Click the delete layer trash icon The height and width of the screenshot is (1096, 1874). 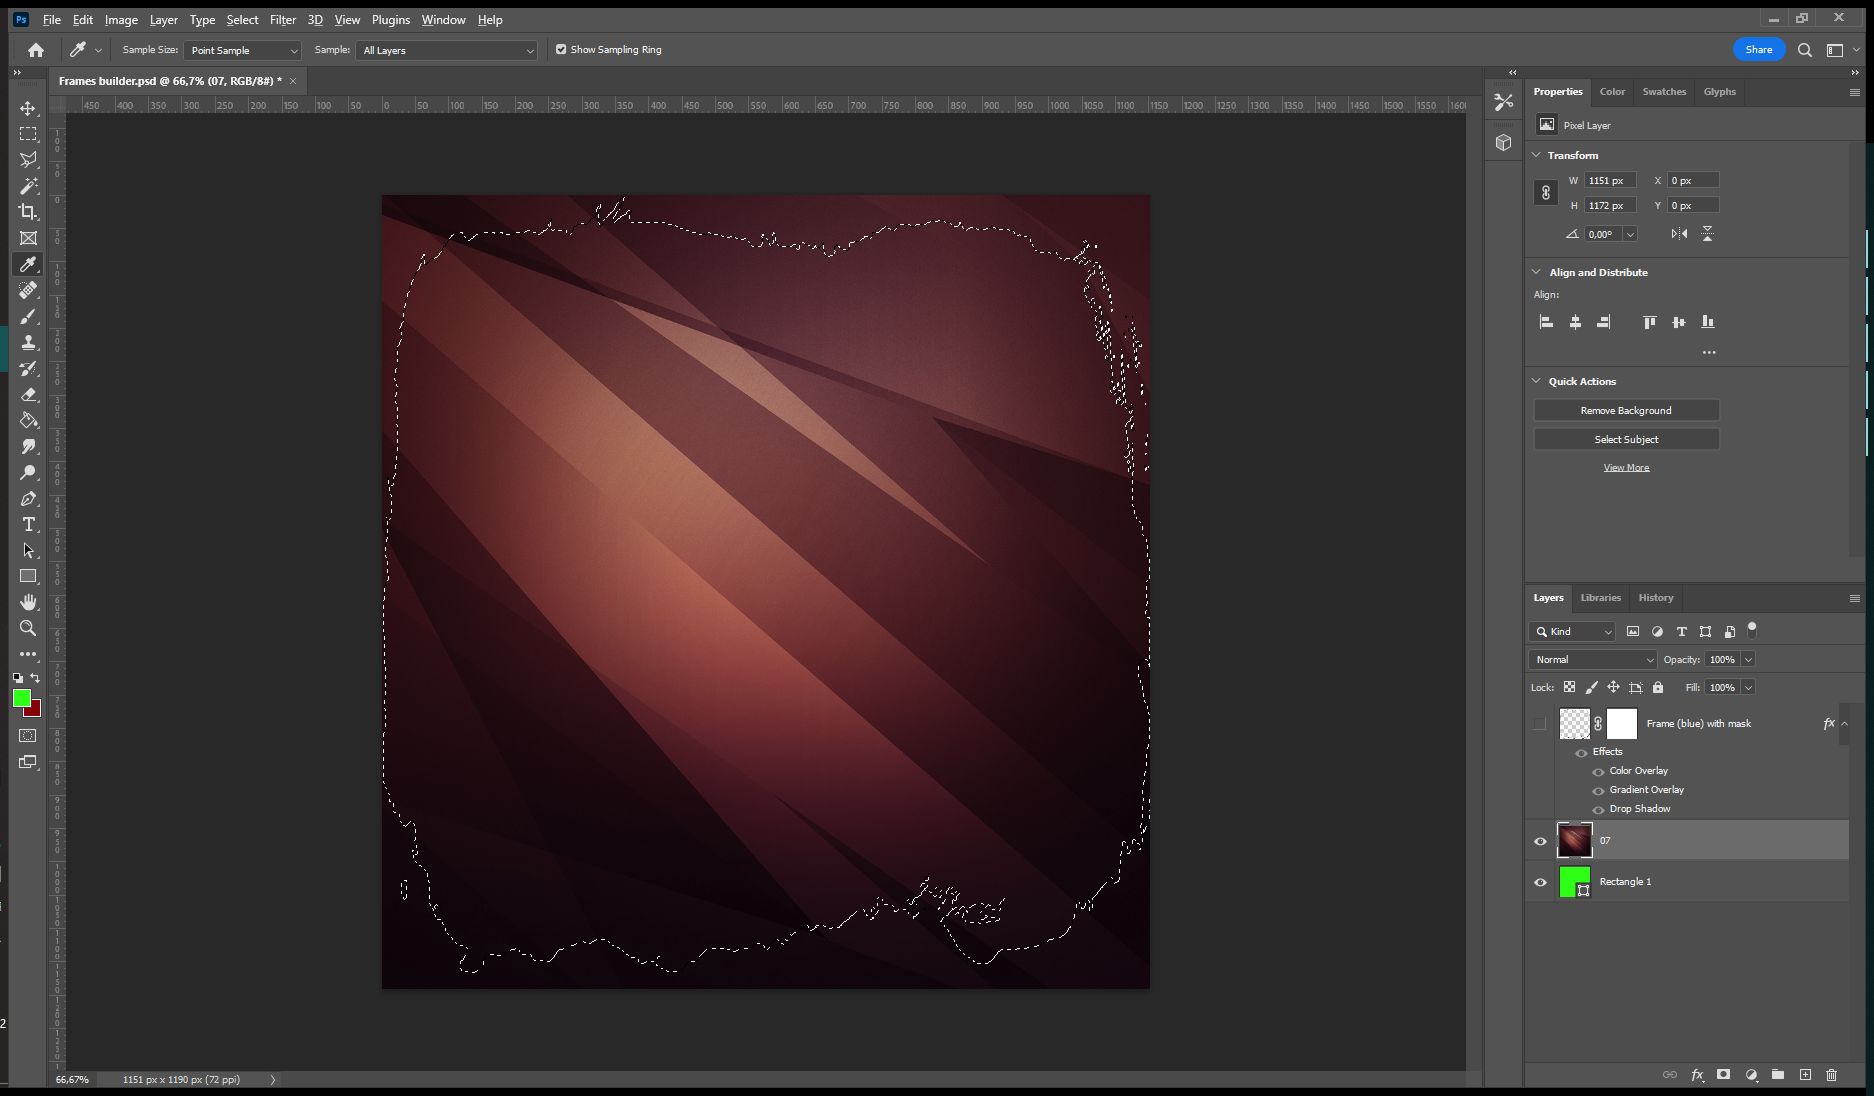pyautogui.click(x=1831, y=1075)
